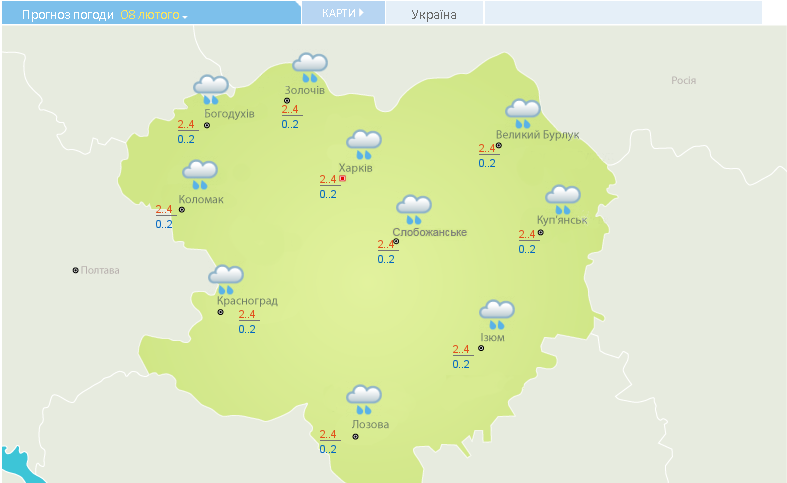Switch to the Україна tab
Image resolution: width=787 pixels, height=483 pixels.
coord(434,15)
